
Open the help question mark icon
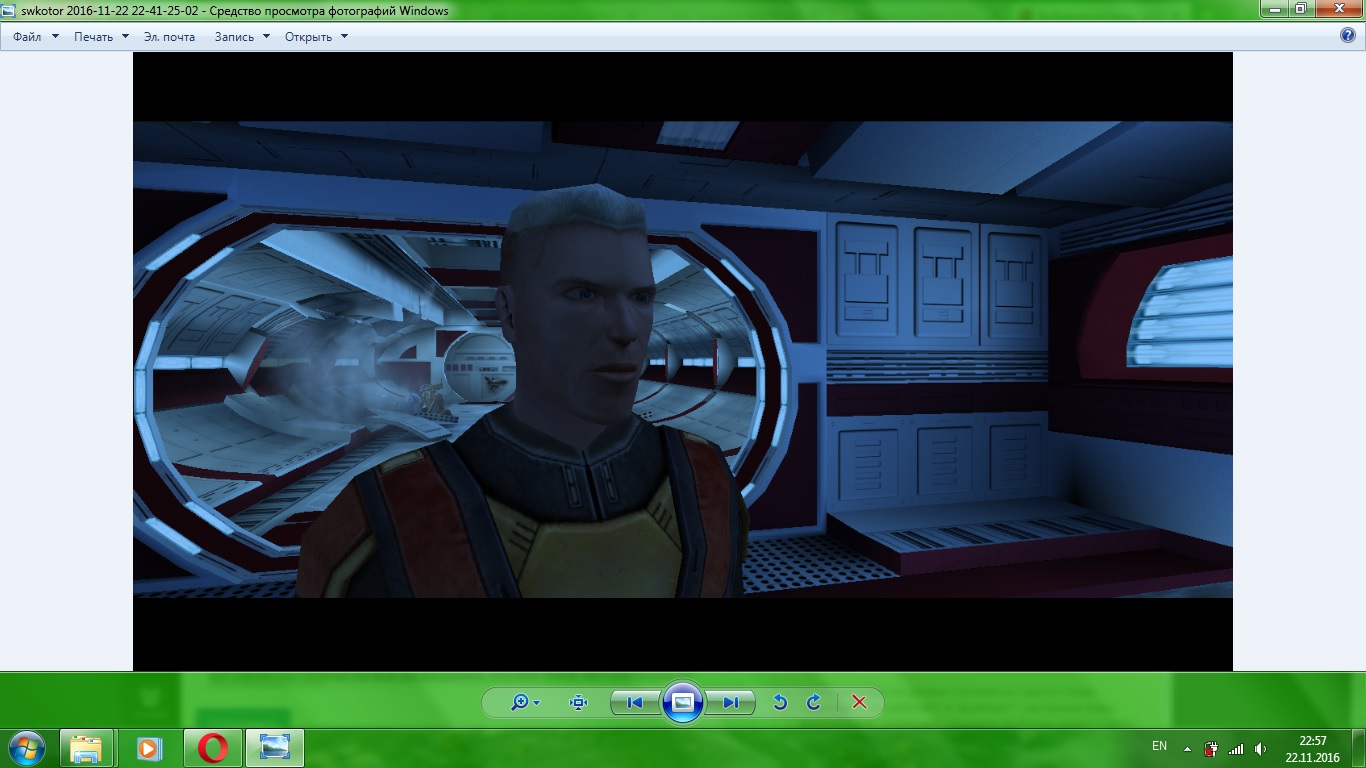[1348, 36]
